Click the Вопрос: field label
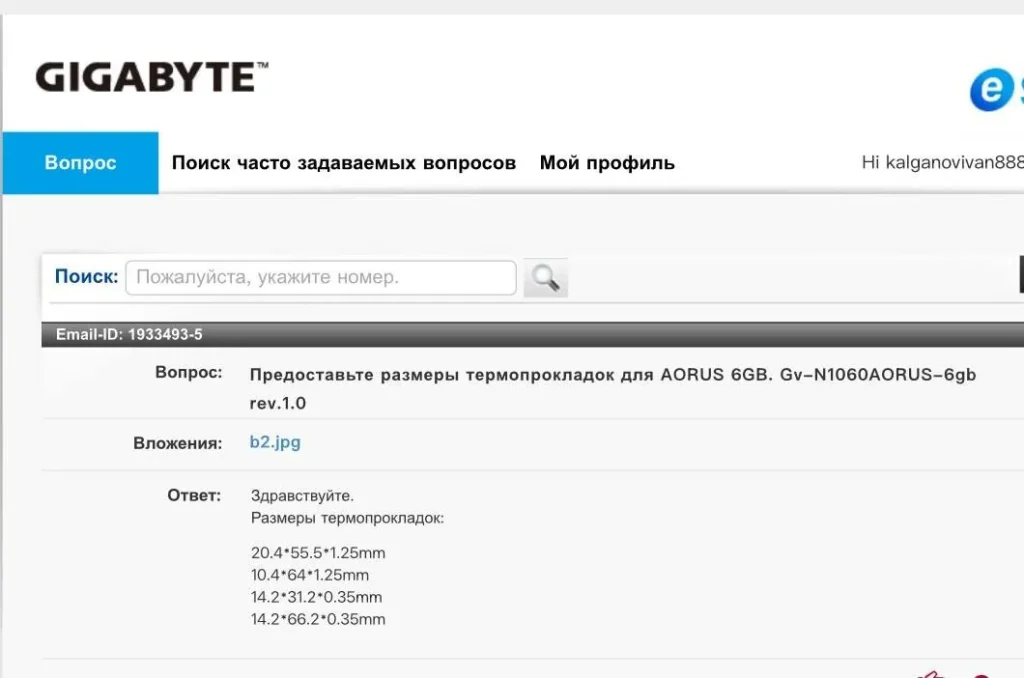1024x678 pixels. (x=189, y=372)
